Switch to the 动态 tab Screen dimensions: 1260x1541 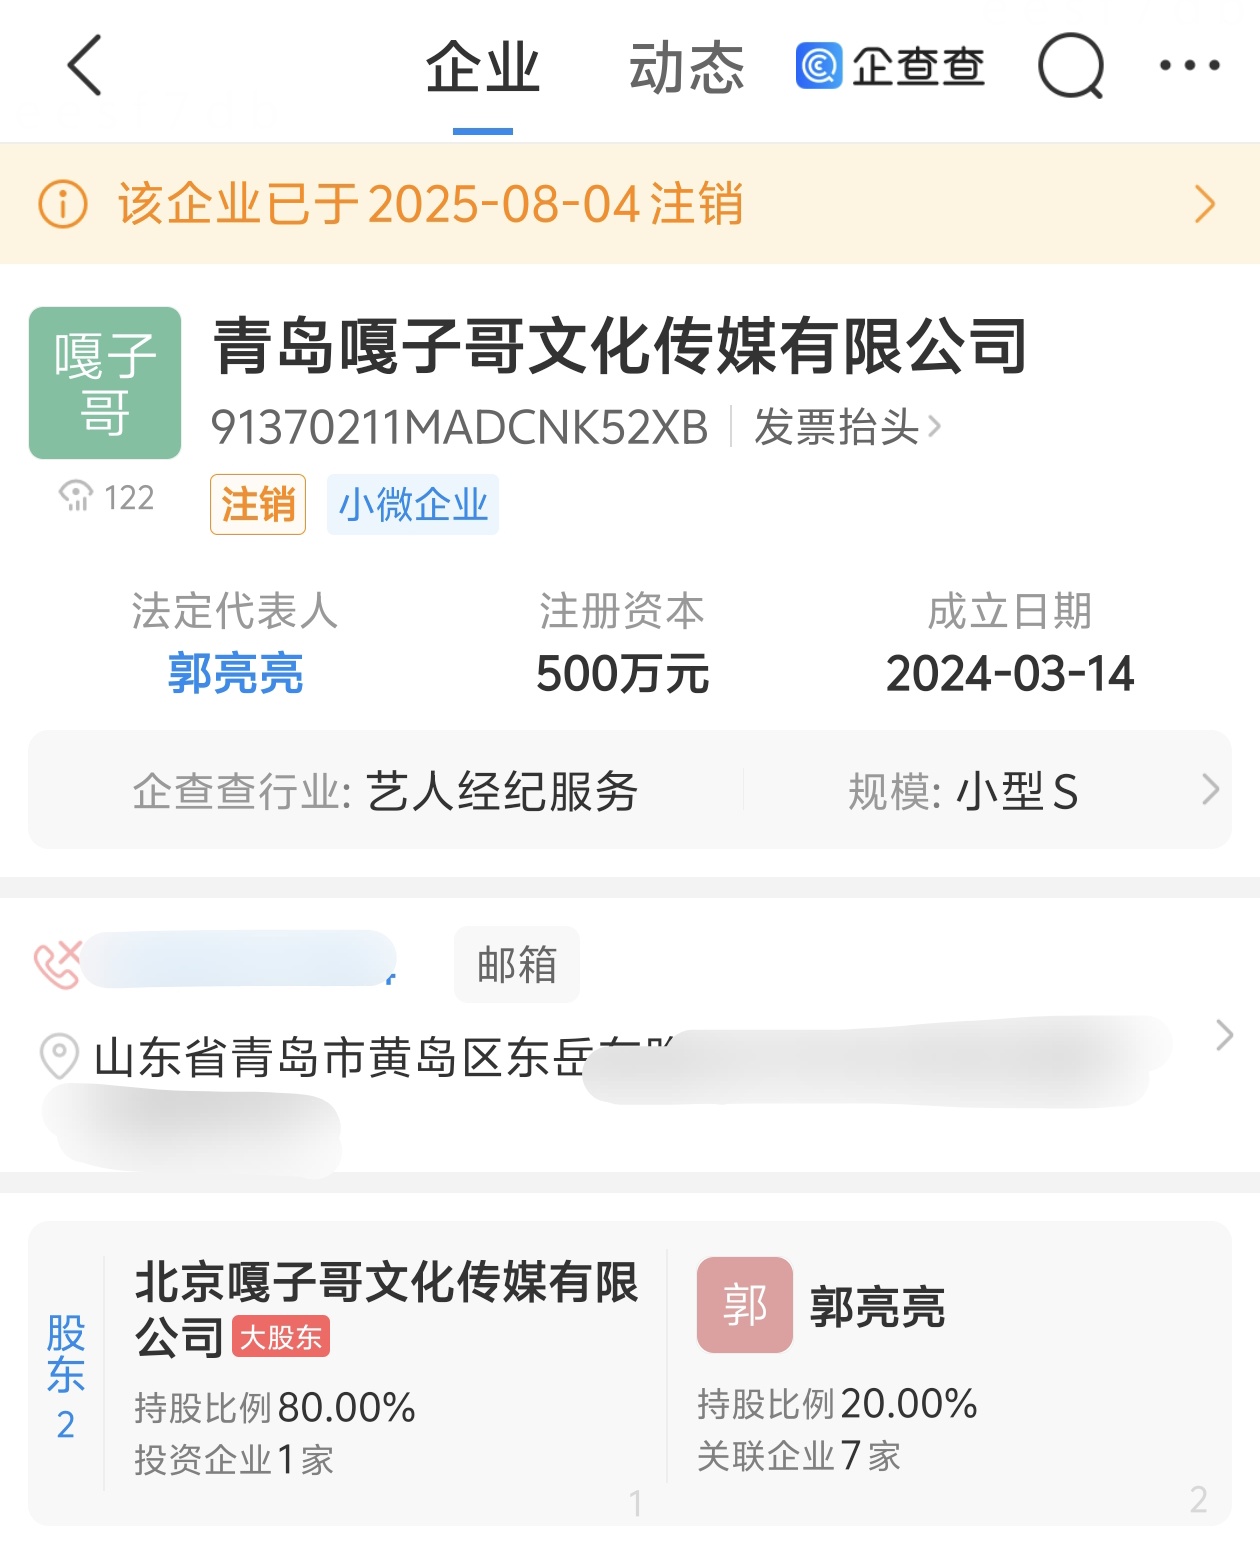coord(686,68)
